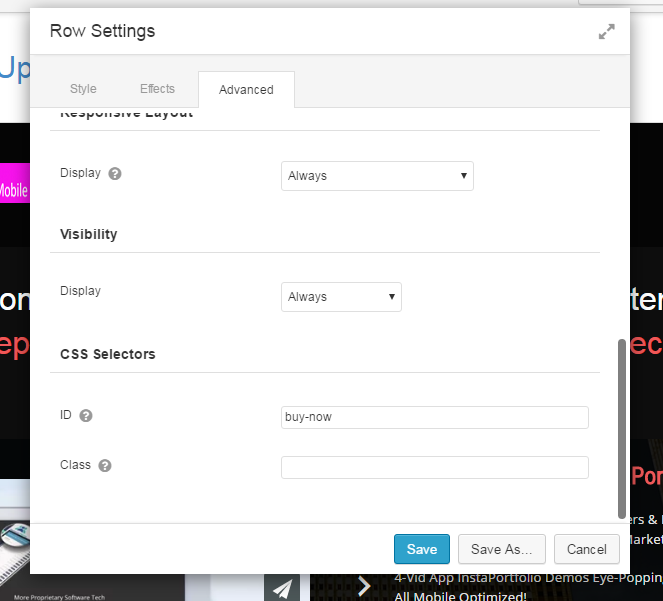This screenshot has height=601, width=663.
Task: Click the Save As... button
Action: tap(502, 549)
